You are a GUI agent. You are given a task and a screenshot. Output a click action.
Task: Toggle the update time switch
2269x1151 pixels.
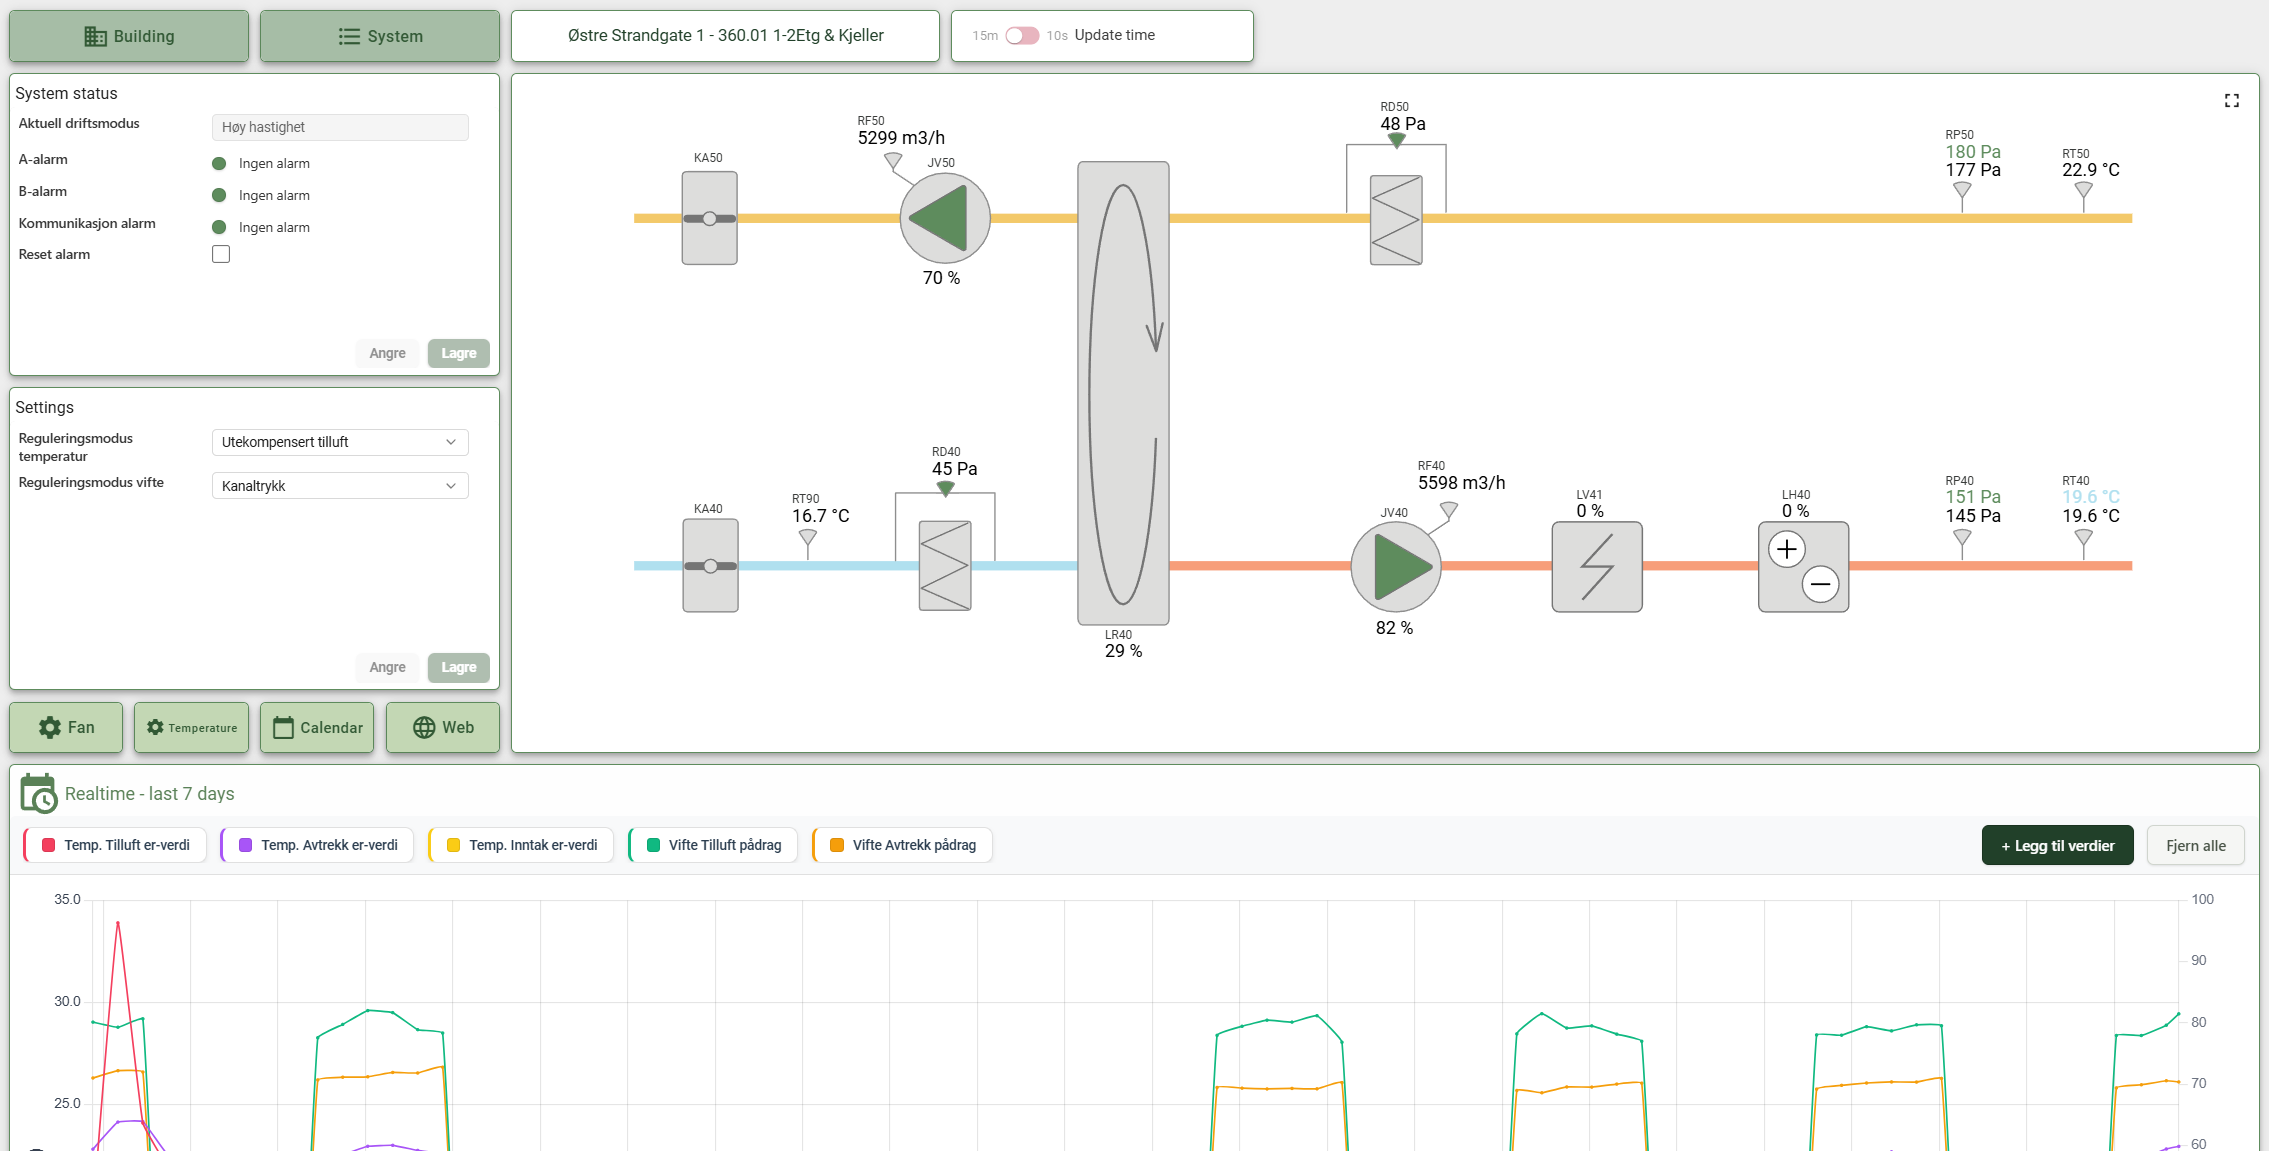pos(1022,36)
